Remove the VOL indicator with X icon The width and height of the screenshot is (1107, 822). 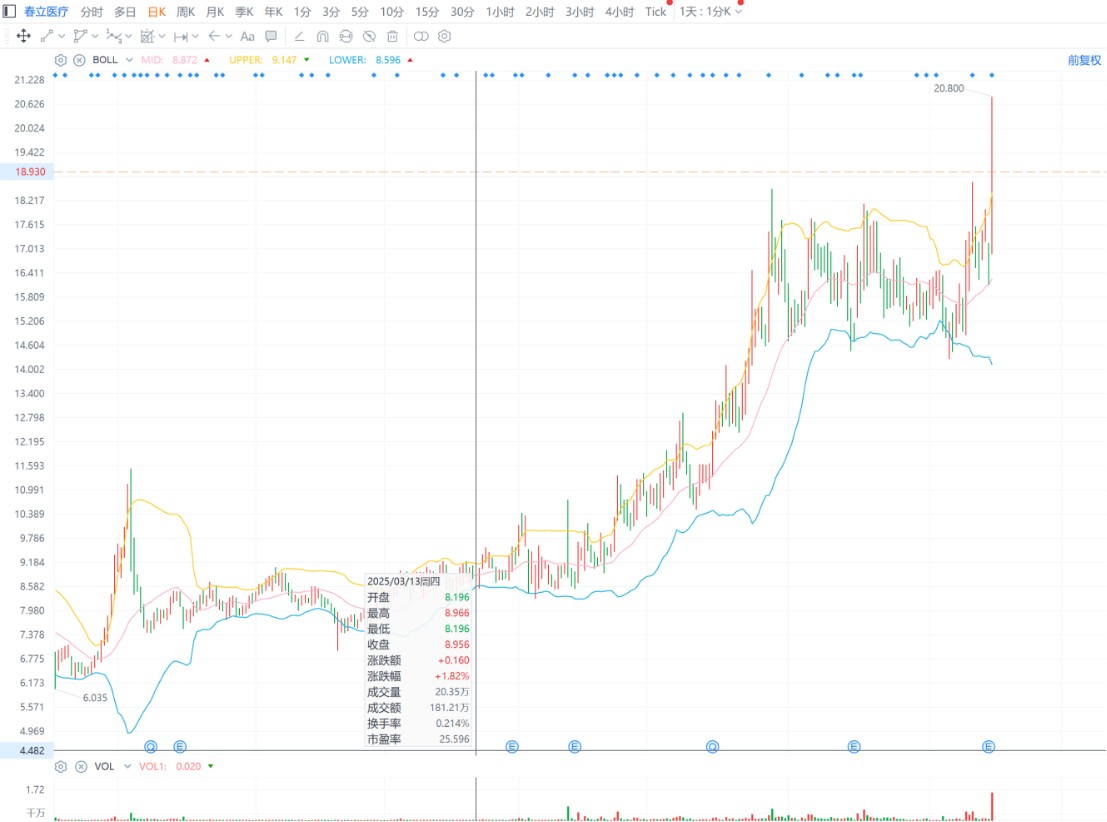(x=79, y=766)
